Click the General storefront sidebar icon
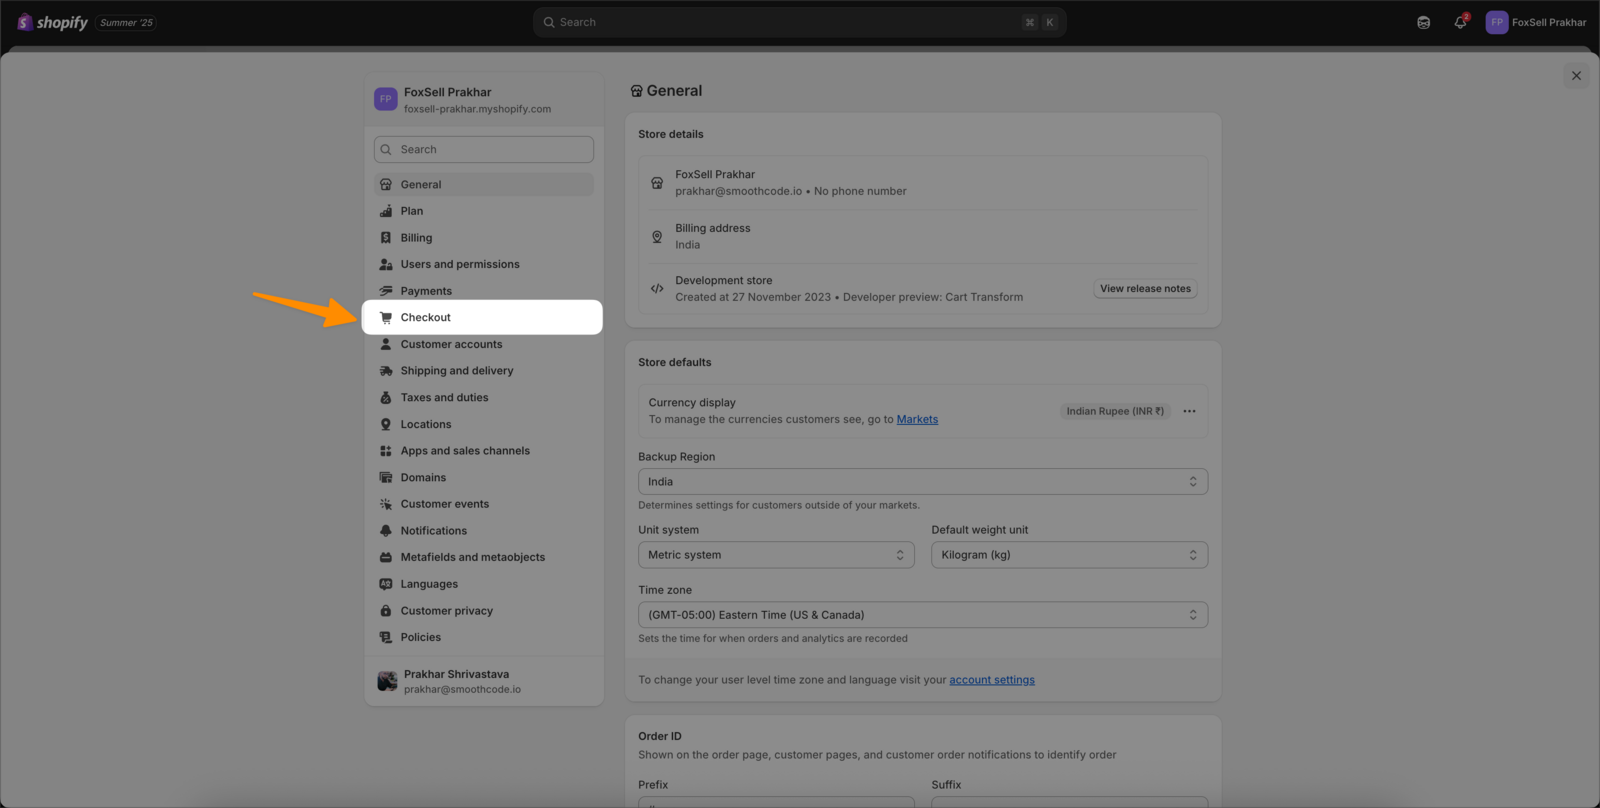Viewport: 1600px width, 808px height. point(386,185)
